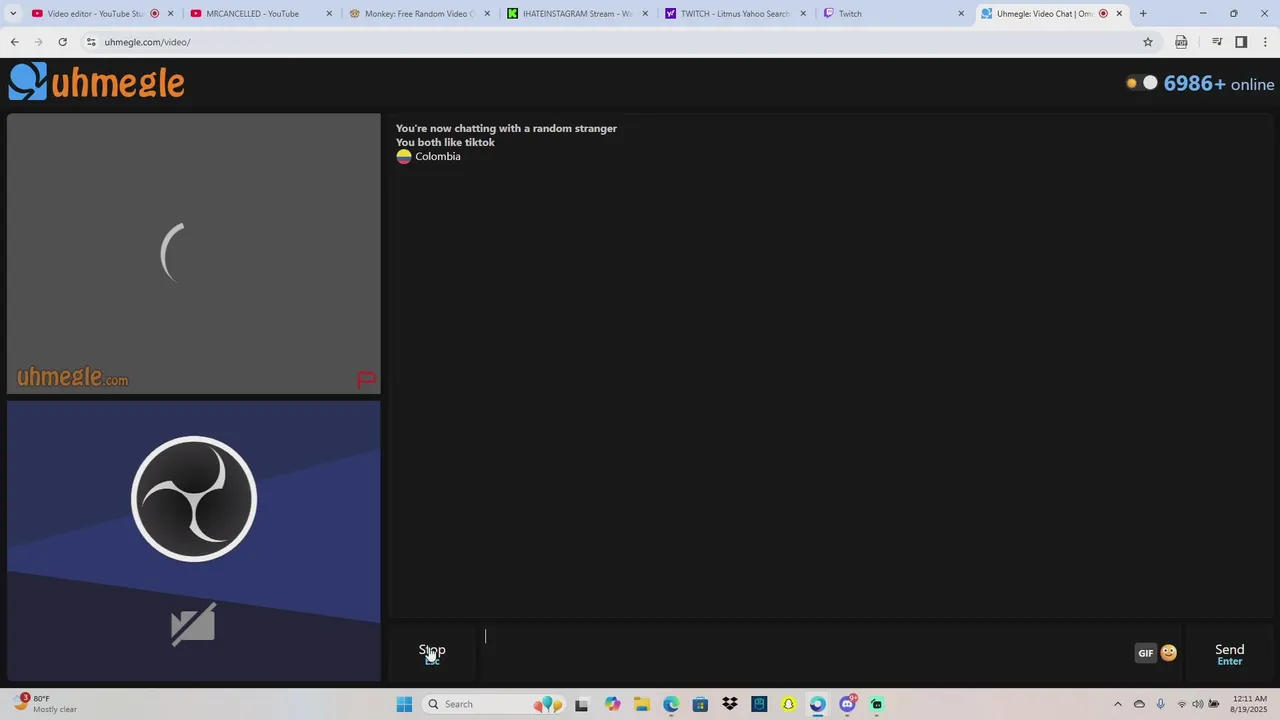Image resolution: width=1280 pixels, height=720 pixels.
Task: Bookmark this page with star icon
Action: pyautogui.click(x=1148, y=42)
